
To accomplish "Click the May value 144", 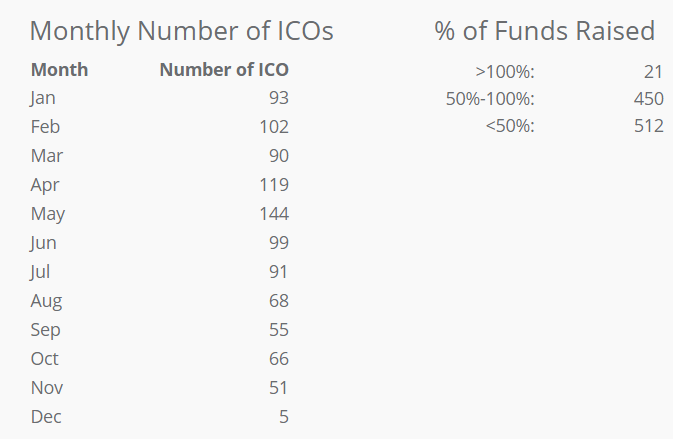I will tap(273, 214).
